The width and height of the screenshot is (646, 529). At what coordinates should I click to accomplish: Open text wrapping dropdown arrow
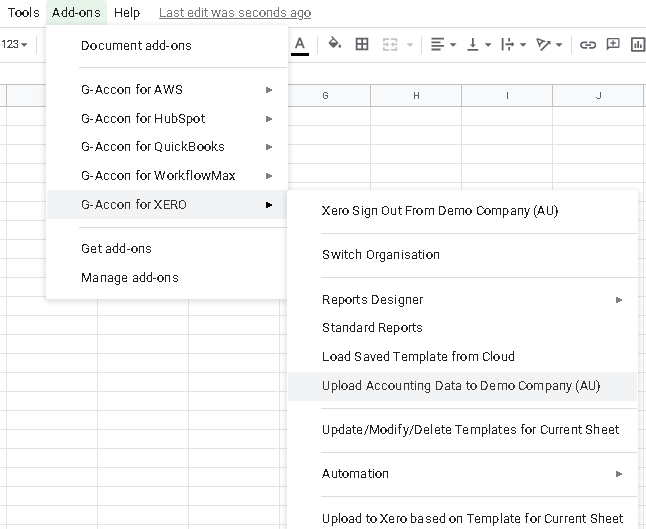click(523, 44)
